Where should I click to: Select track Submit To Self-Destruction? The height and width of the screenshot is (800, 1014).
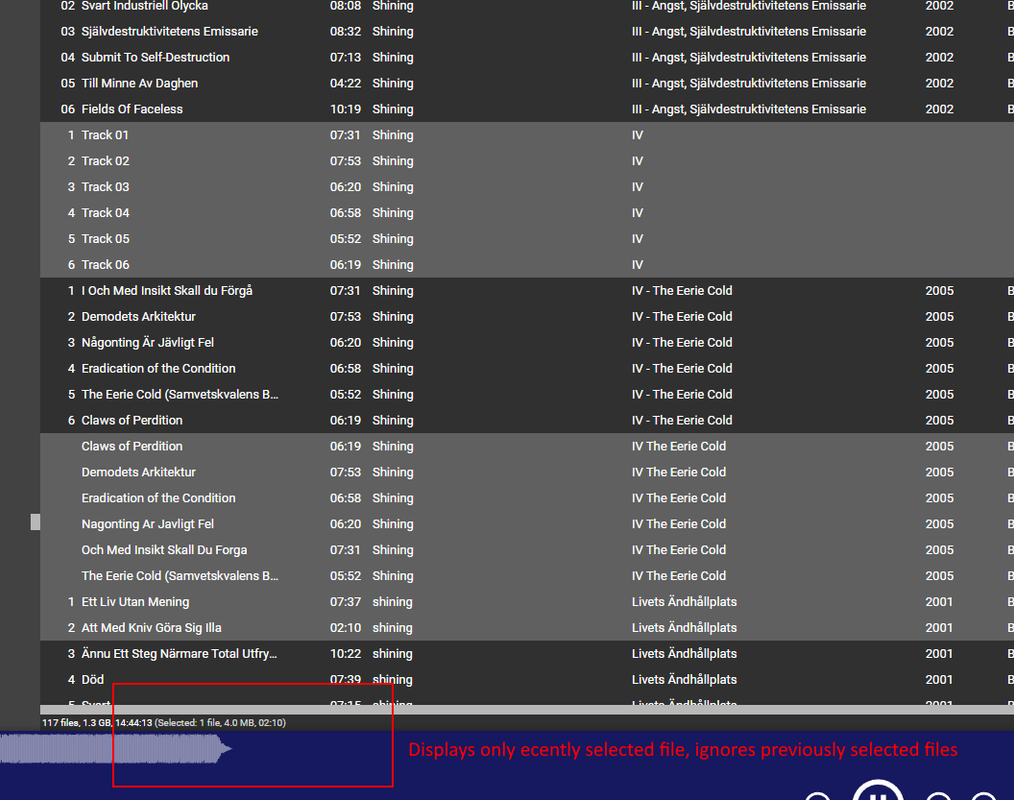[527, 58]
